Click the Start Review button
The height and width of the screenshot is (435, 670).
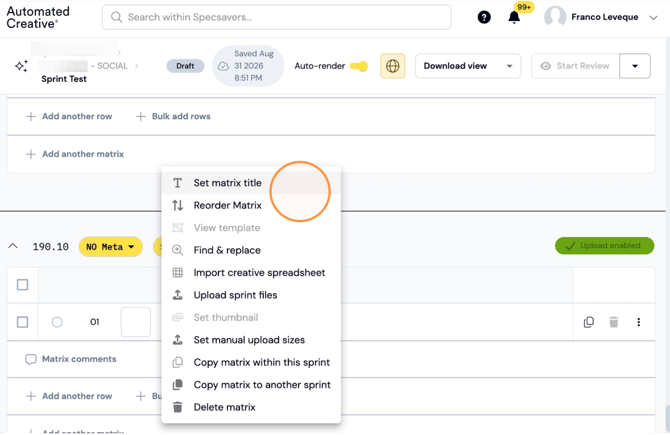pos(575,66)
